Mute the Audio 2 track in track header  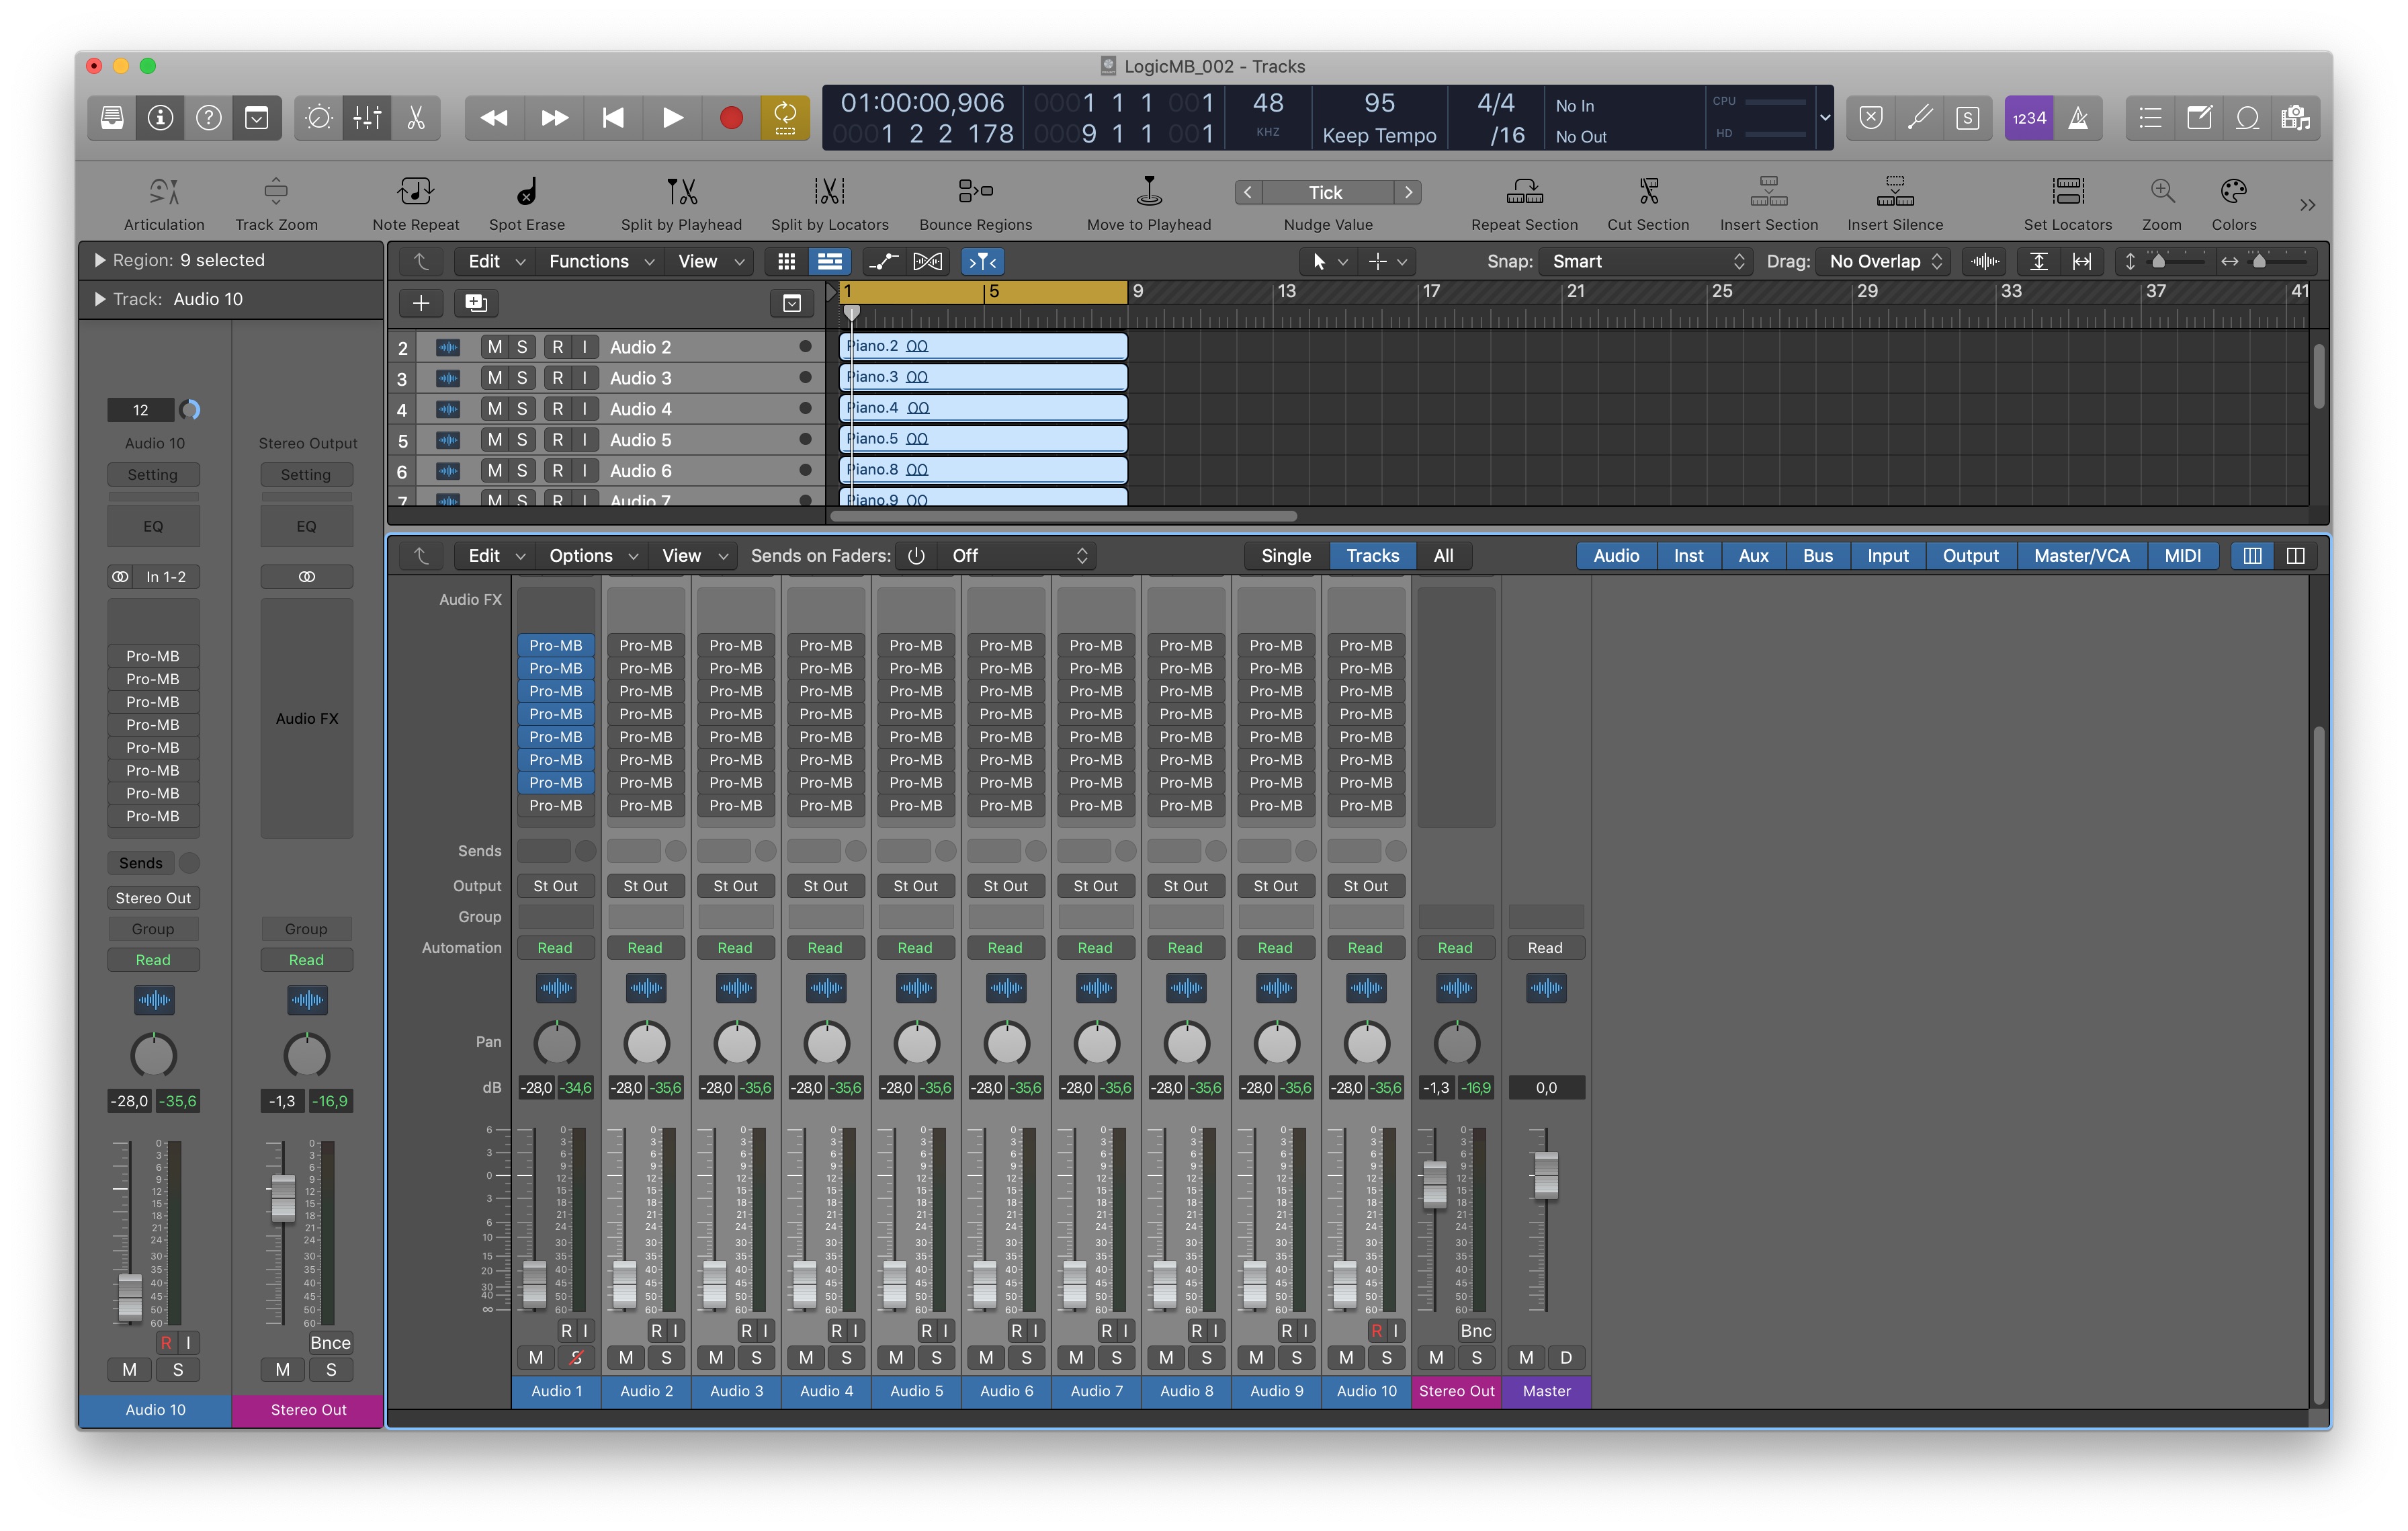[x=495, y=347]
